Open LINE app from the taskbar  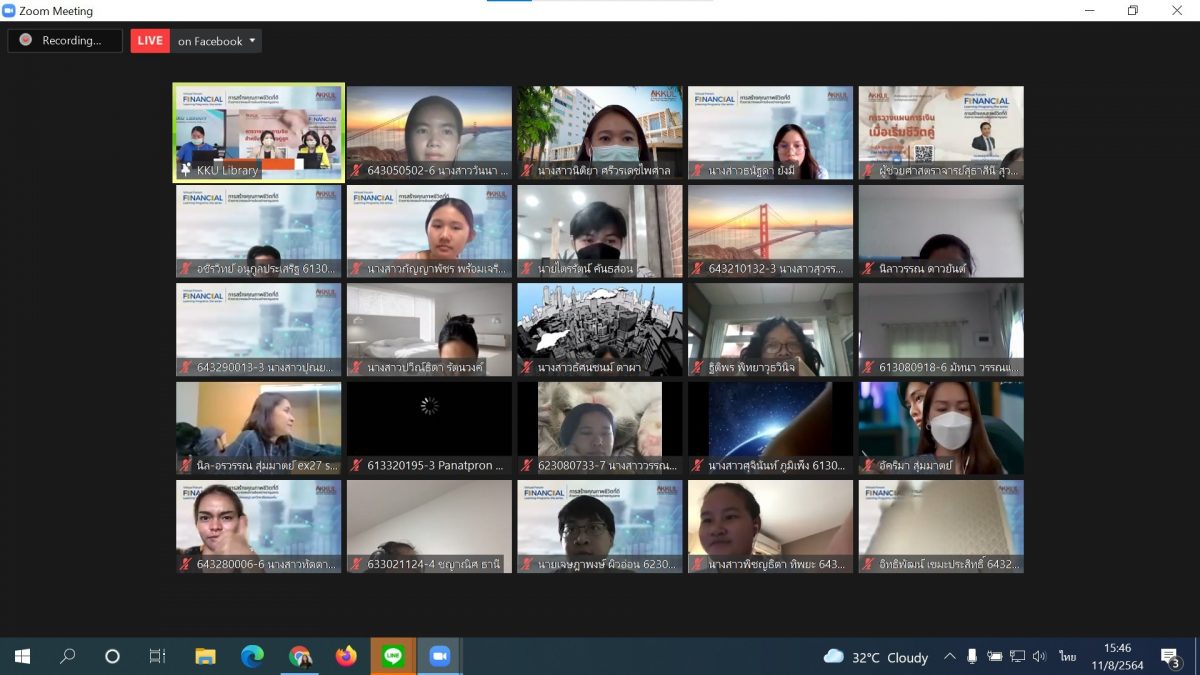pos(393,656)
